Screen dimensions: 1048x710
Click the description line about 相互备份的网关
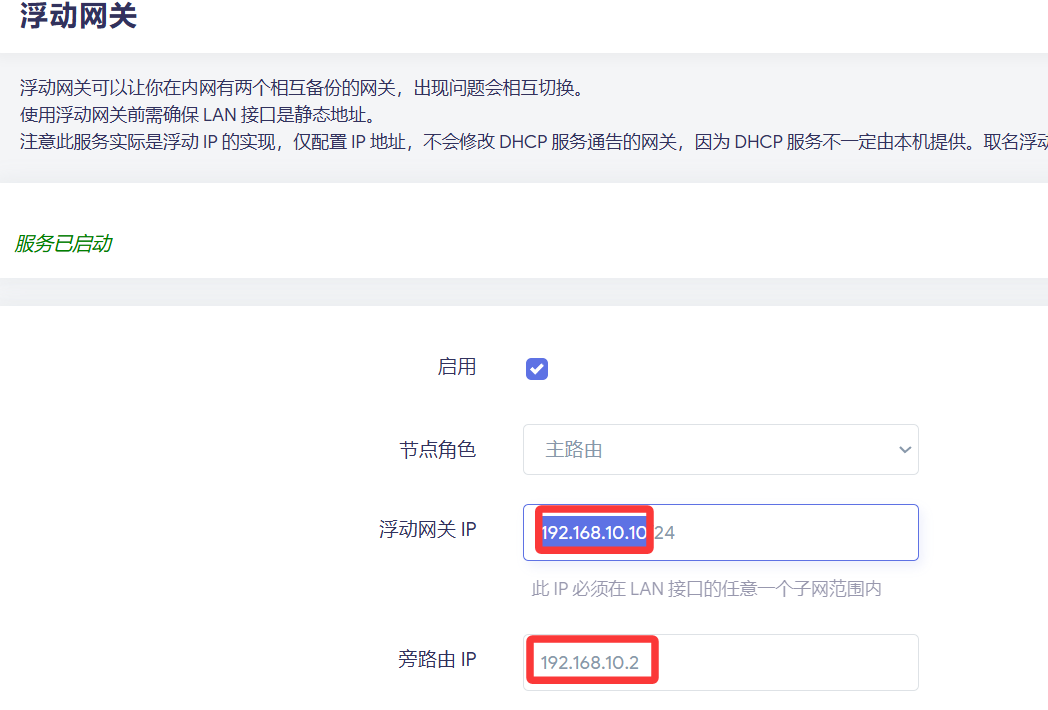coord(300,88)
